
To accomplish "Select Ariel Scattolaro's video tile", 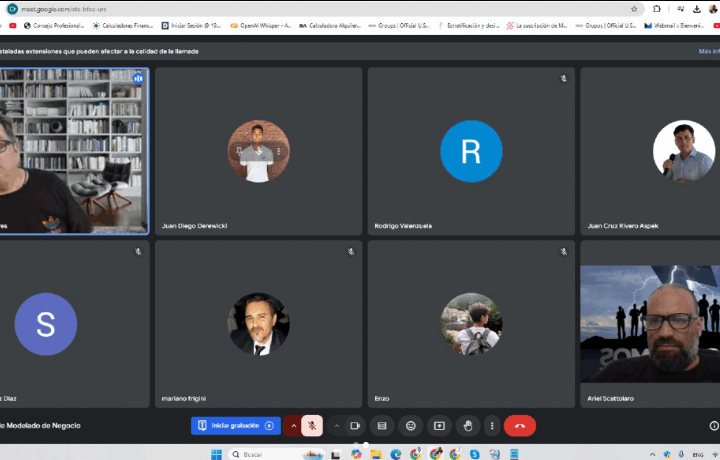I will (x=650, y=324).
